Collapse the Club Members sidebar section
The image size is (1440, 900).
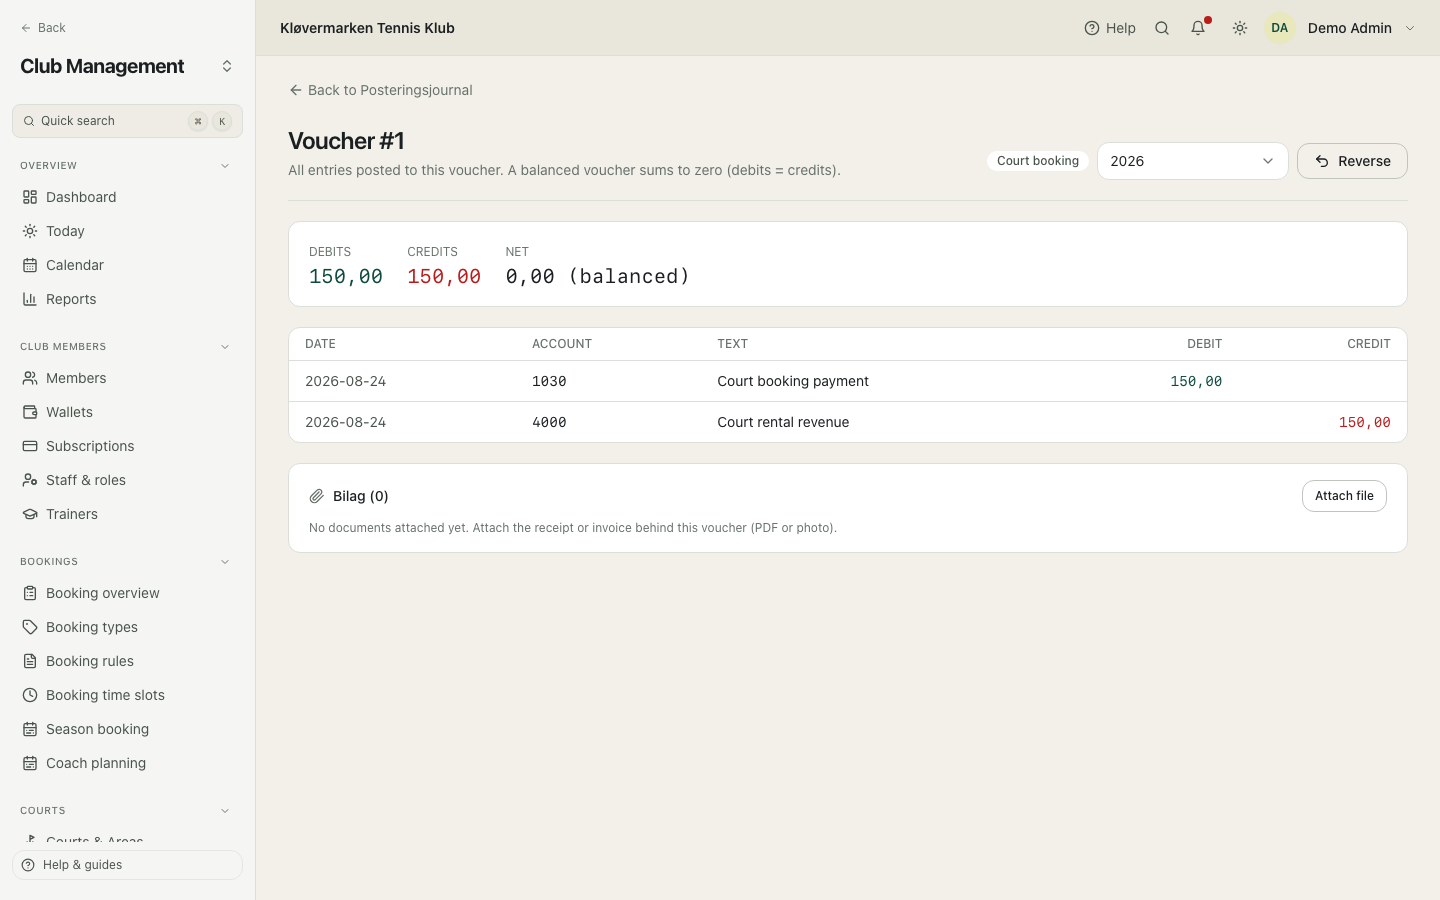[225, 347]
